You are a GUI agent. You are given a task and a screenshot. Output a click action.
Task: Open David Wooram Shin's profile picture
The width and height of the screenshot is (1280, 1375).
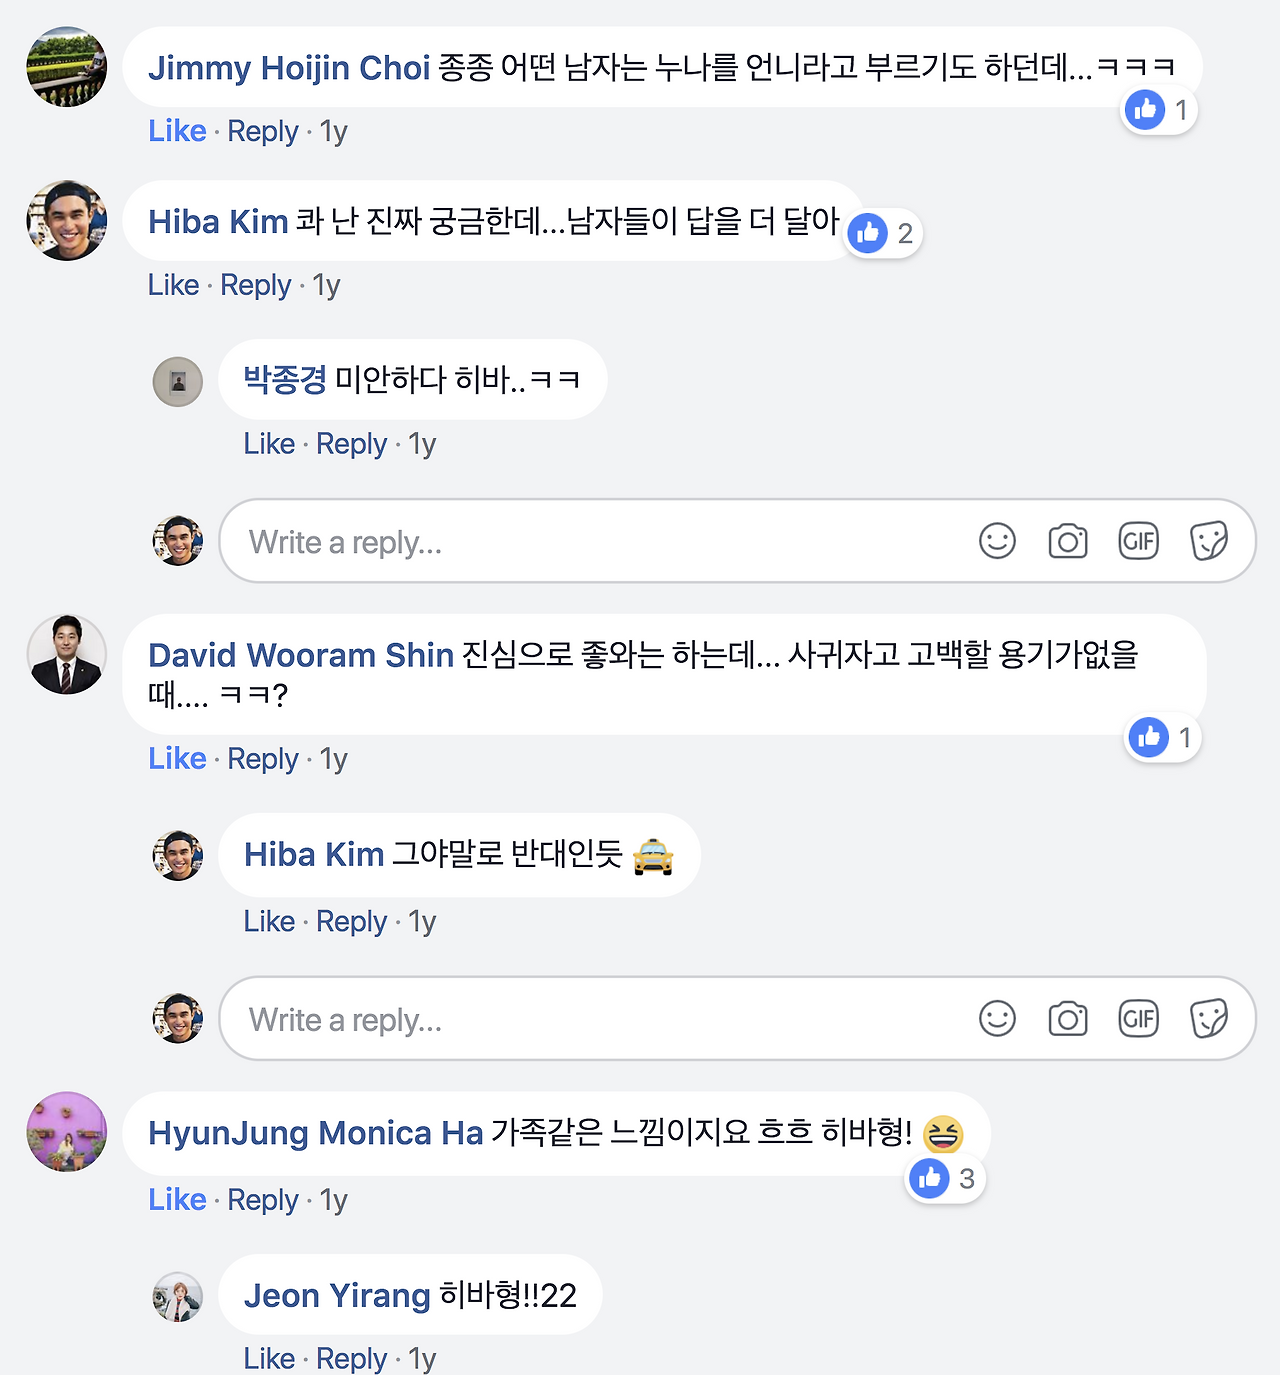pyautogui.click(x=65, y=655)
